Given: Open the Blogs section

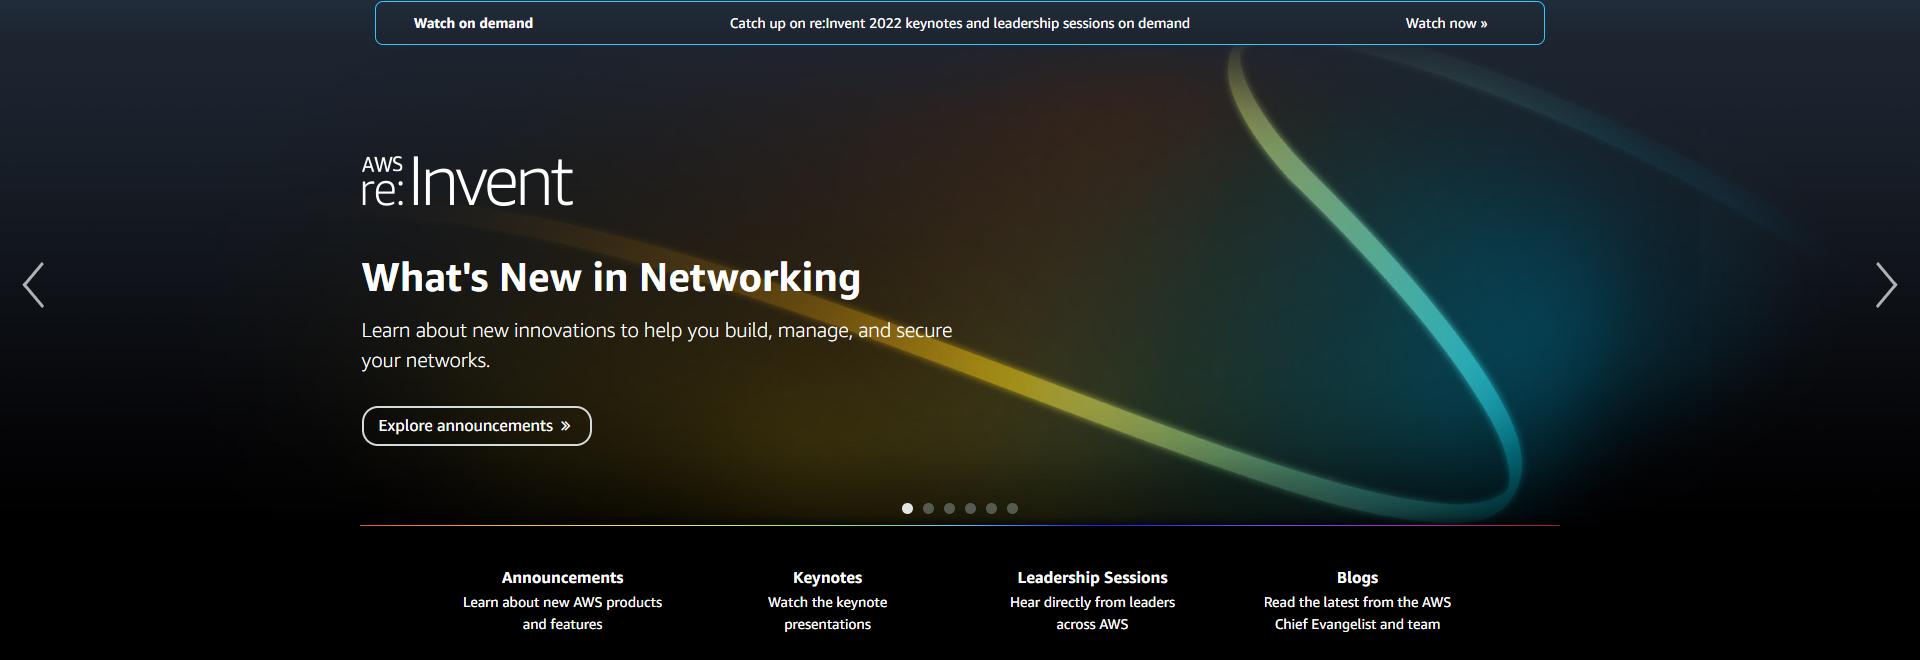Looking at the screenshot, I should coord(1357,577).
